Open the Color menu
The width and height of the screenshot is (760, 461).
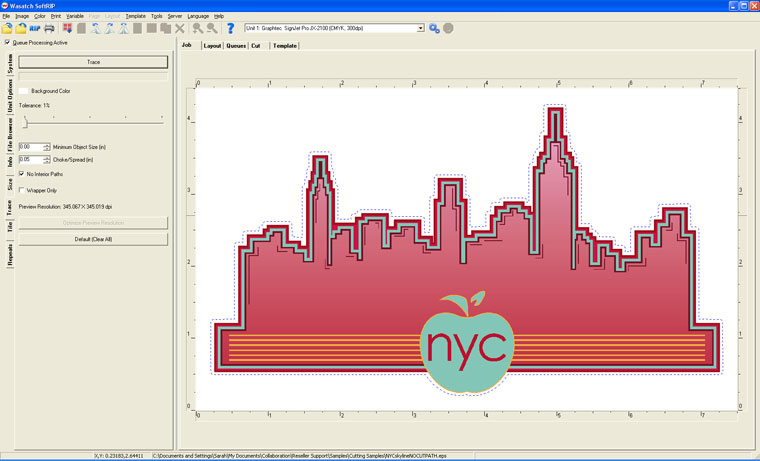40,16
